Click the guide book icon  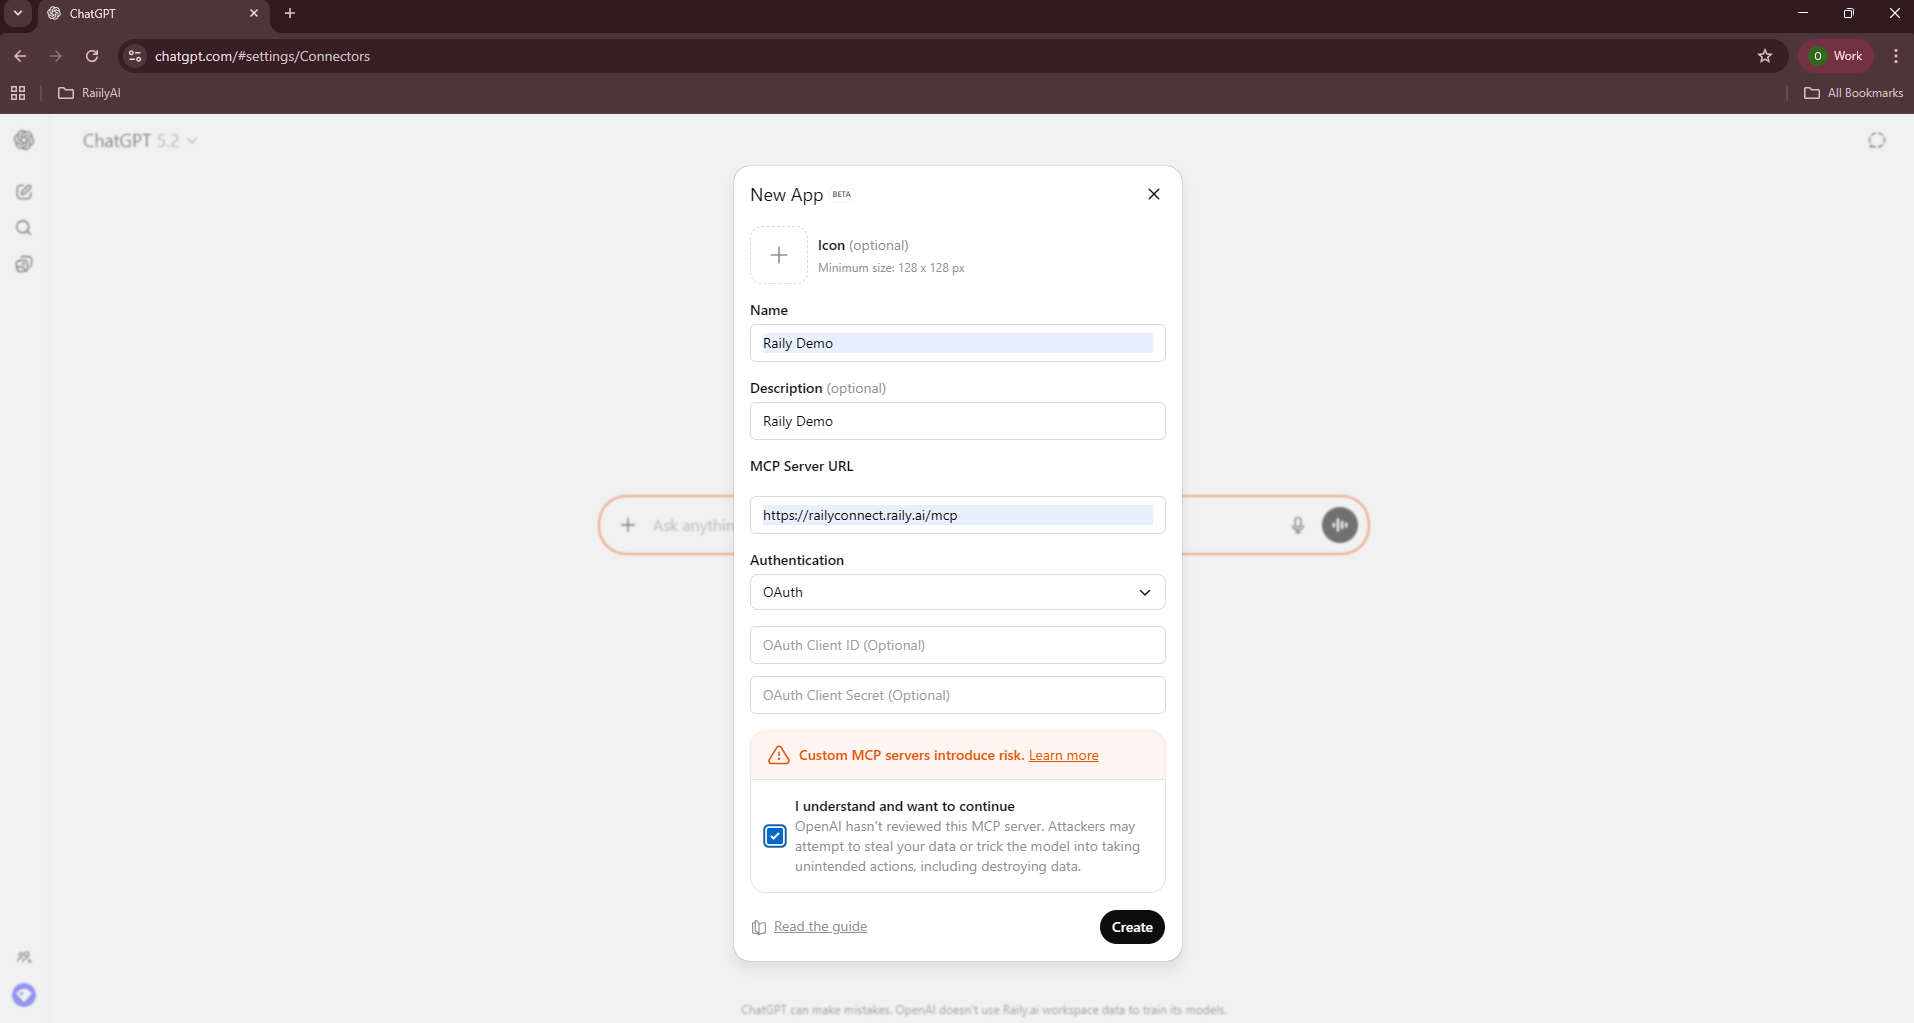759,927
